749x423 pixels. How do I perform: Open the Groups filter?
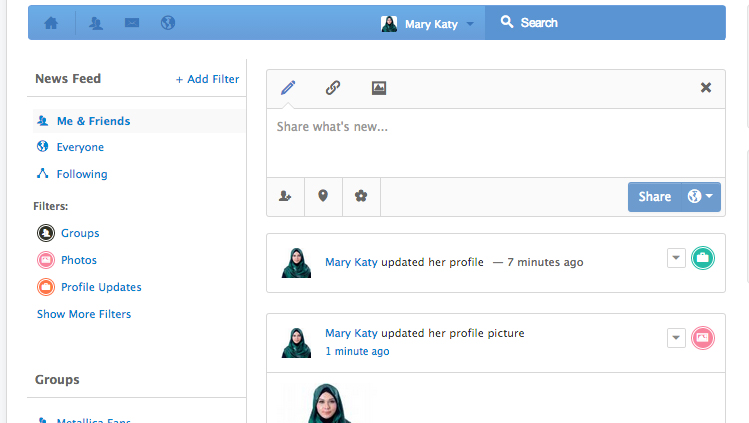[x=80, y=233]
